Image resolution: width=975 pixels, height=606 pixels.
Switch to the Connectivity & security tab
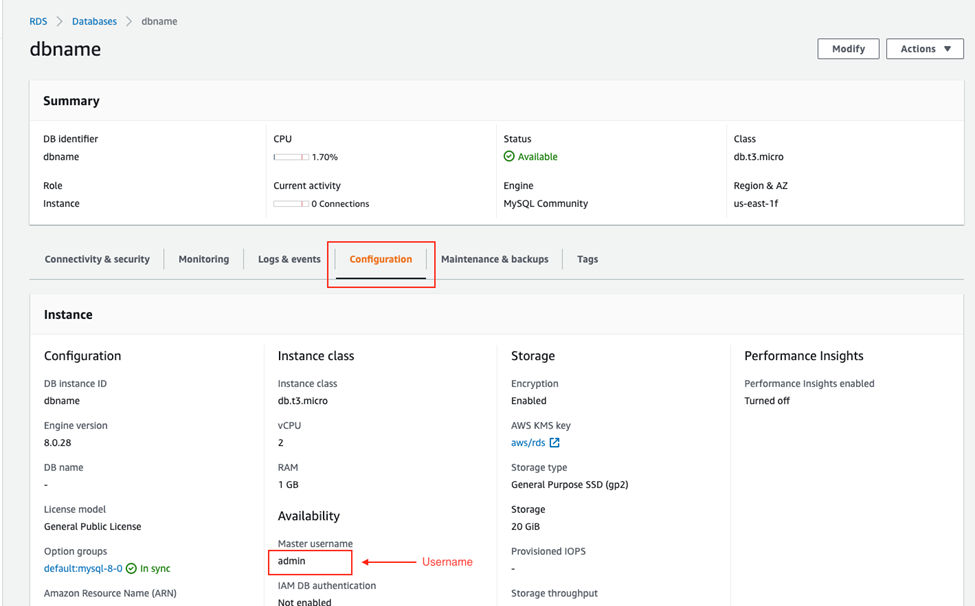[x=97, y=259]
